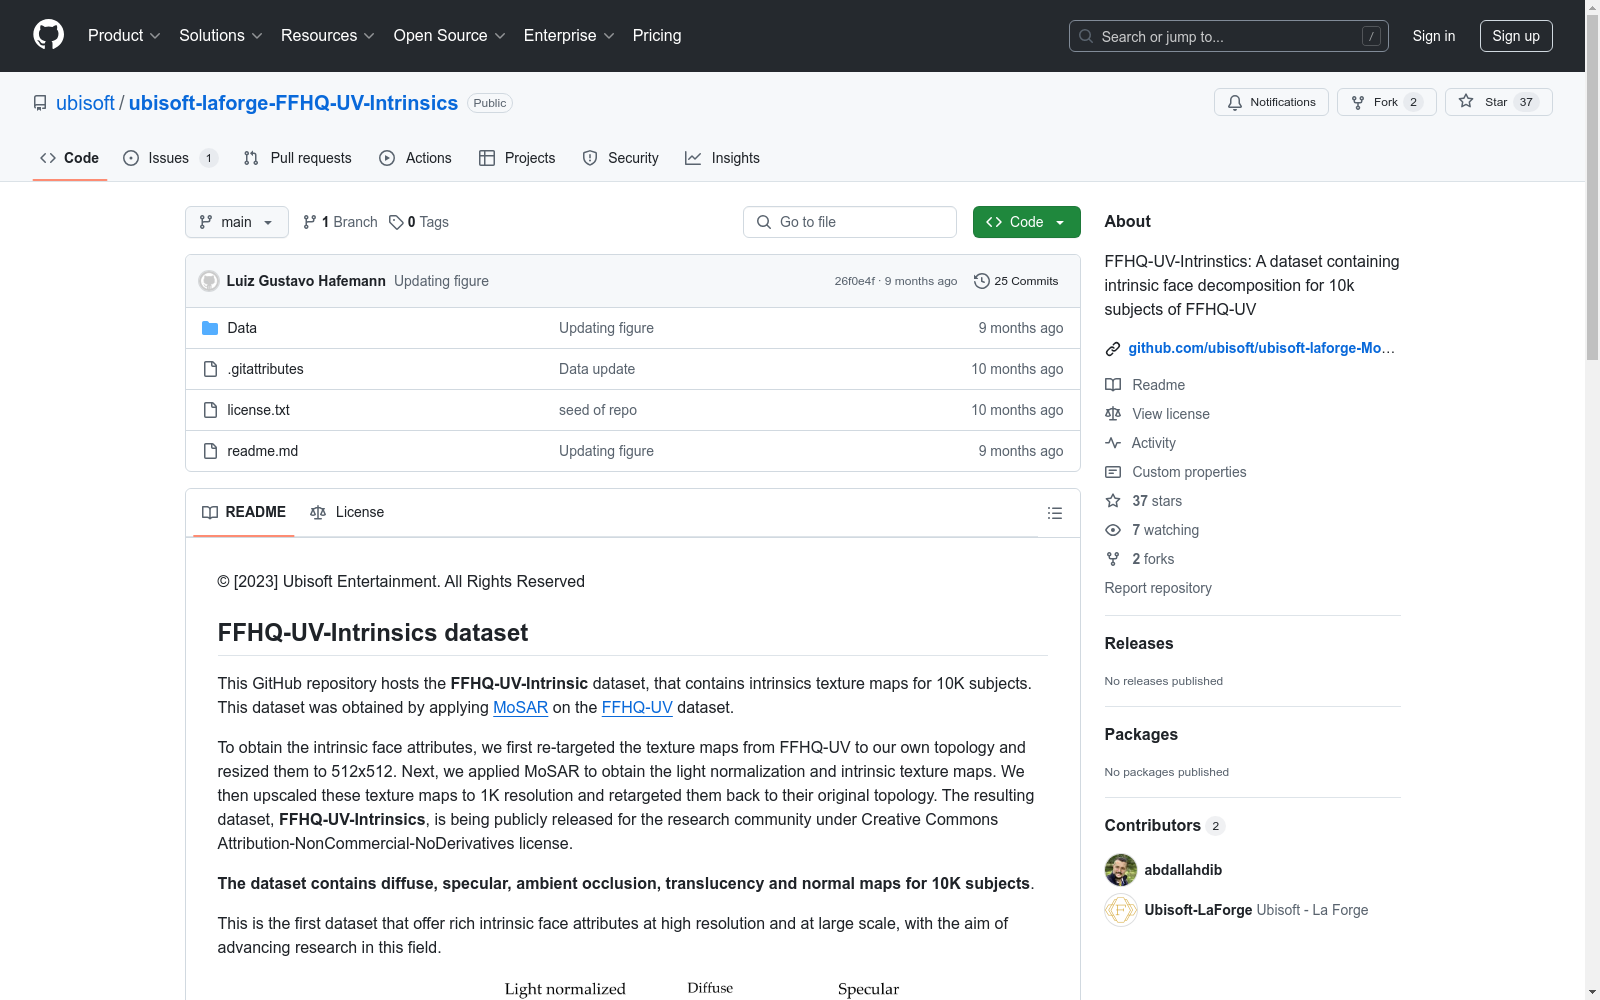Expand the Open Source menu

450,35
